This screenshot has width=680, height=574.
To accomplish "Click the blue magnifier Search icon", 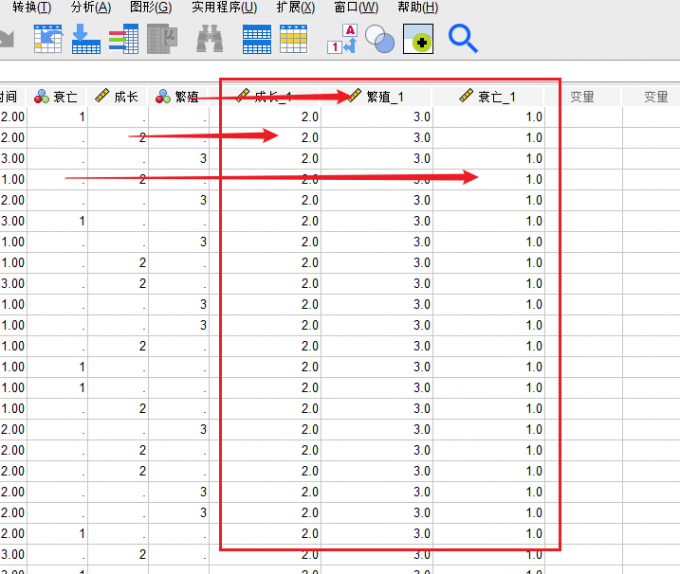I will [462, 39].
